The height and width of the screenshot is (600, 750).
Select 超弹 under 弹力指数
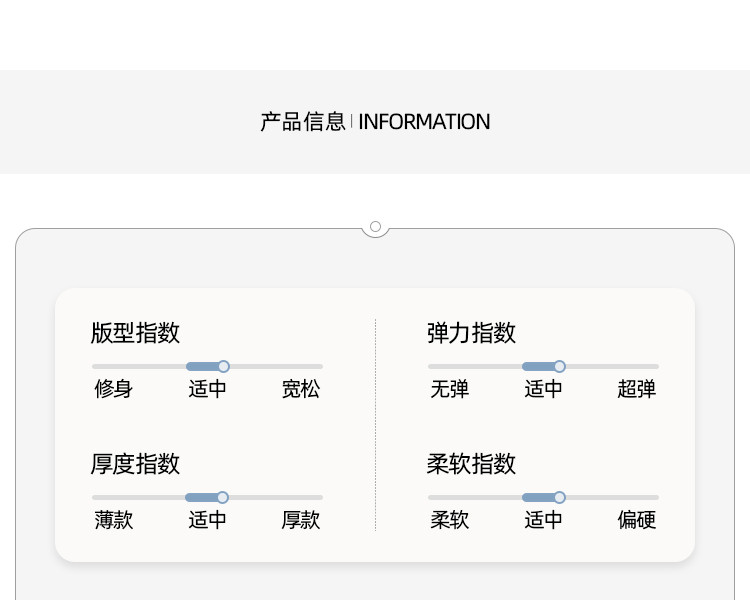(637, 390)
